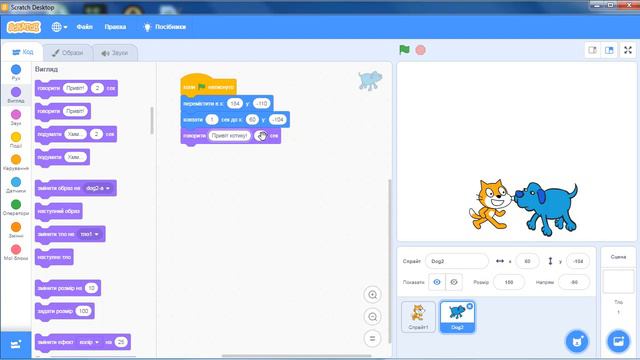Open the language globe menu
Image resolution: width=640 pixels, height=360 pixels.
point(59,27)
